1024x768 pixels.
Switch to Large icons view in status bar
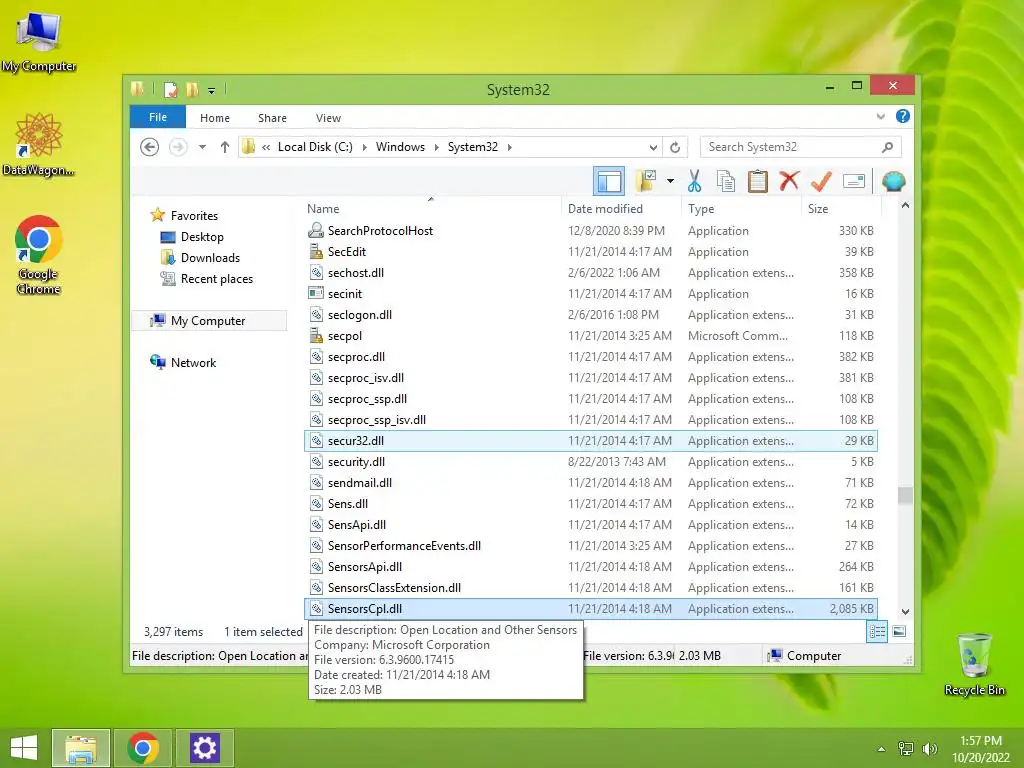[899, 632]
